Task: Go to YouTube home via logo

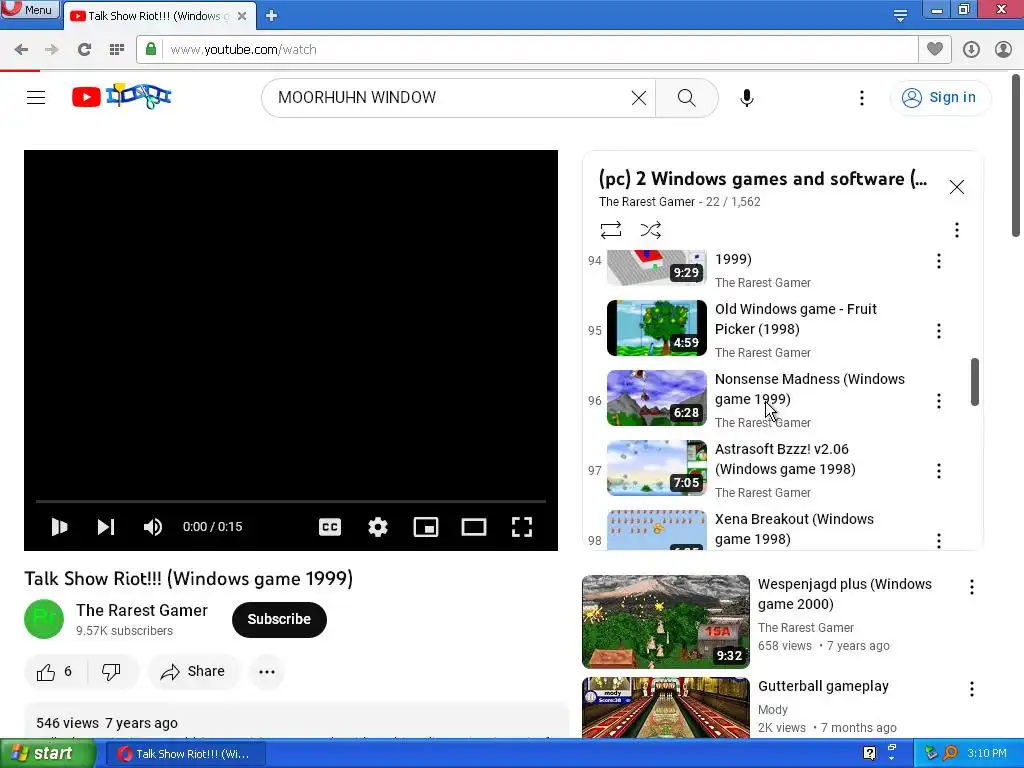Action: 121,97
